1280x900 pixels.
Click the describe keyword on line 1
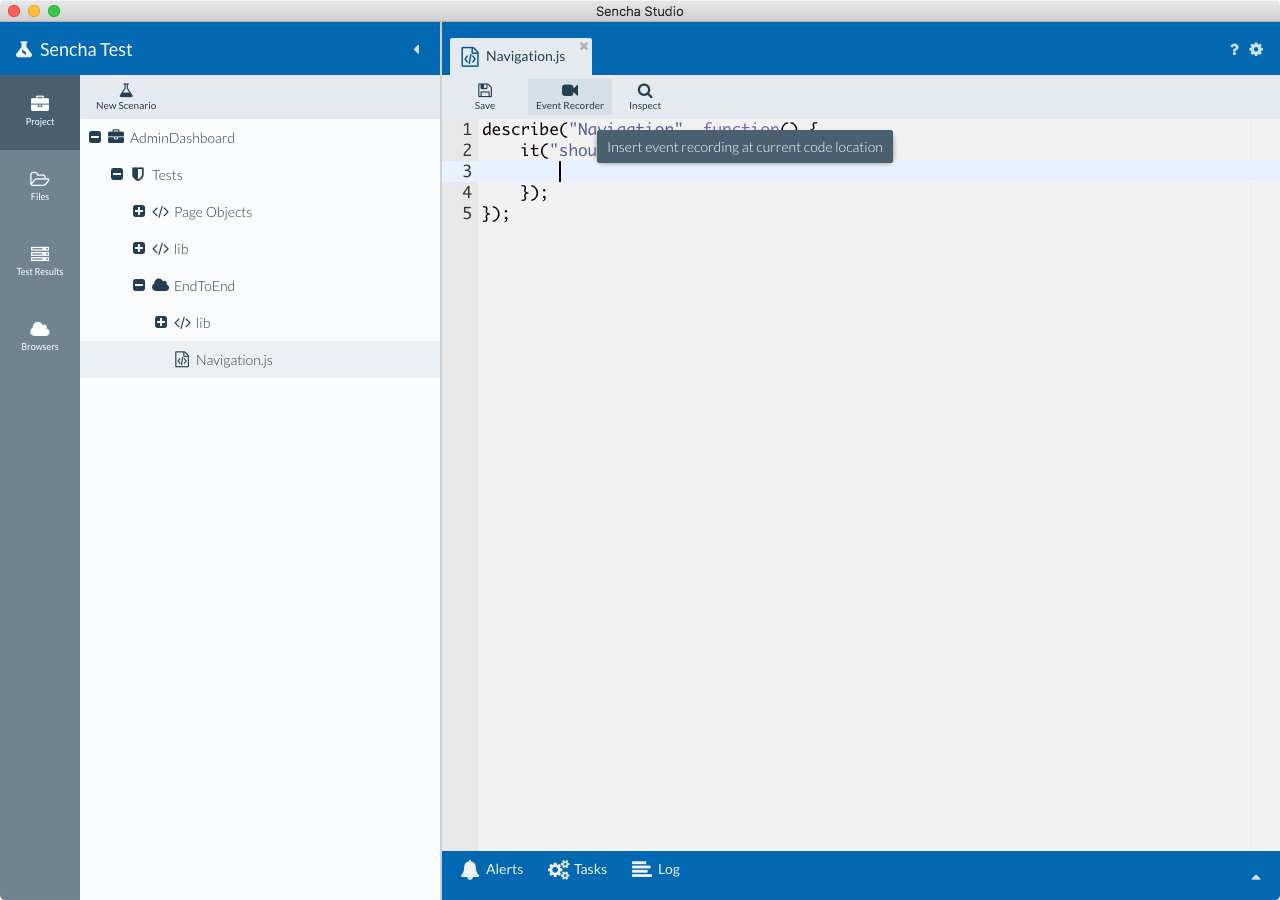(x=520, y=129)
